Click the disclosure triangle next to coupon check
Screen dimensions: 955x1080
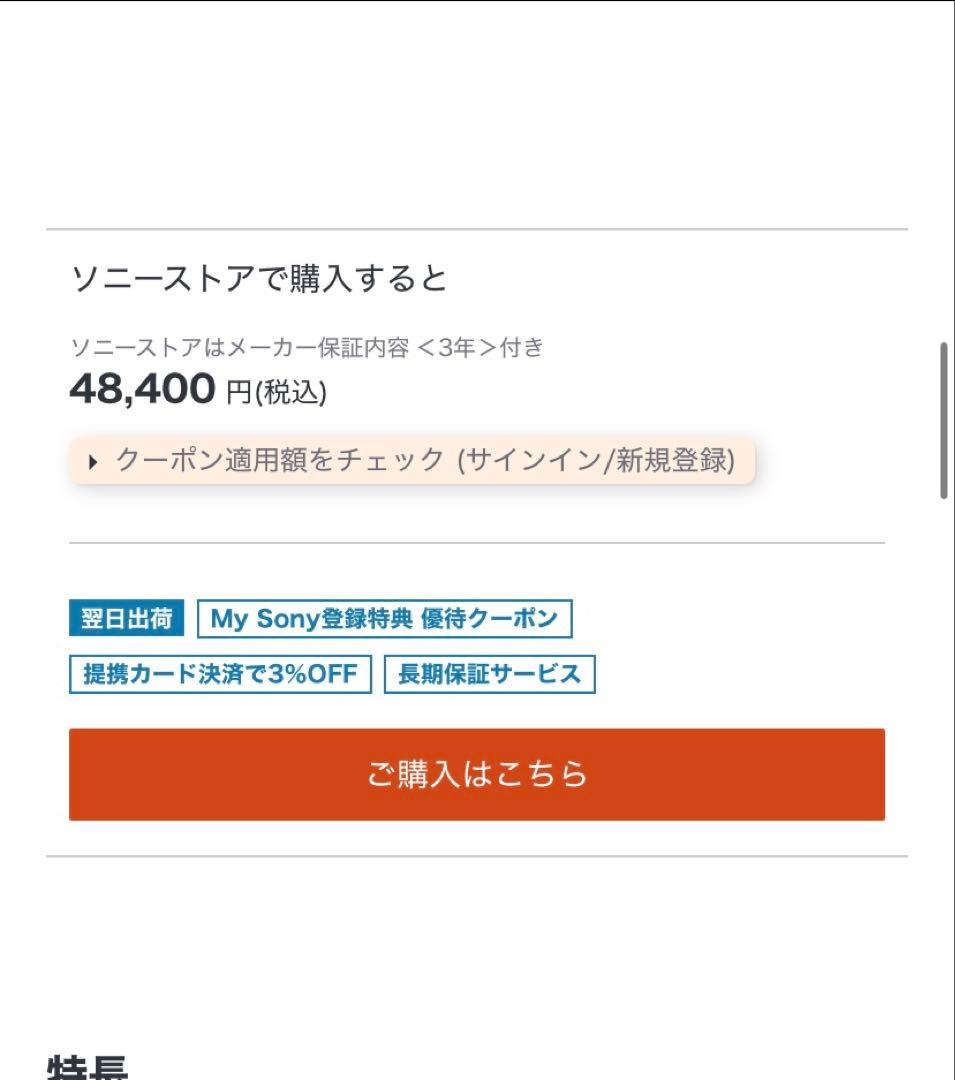coord(92,461)
